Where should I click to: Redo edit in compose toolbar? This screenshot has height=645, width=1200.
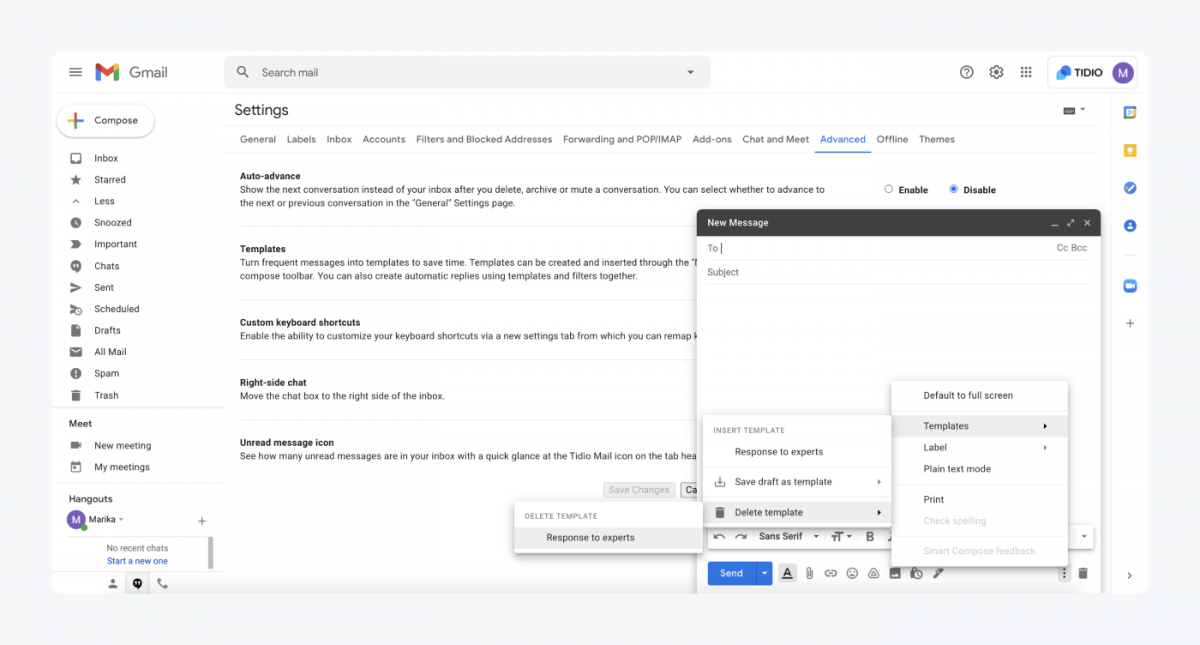(741, 537)
